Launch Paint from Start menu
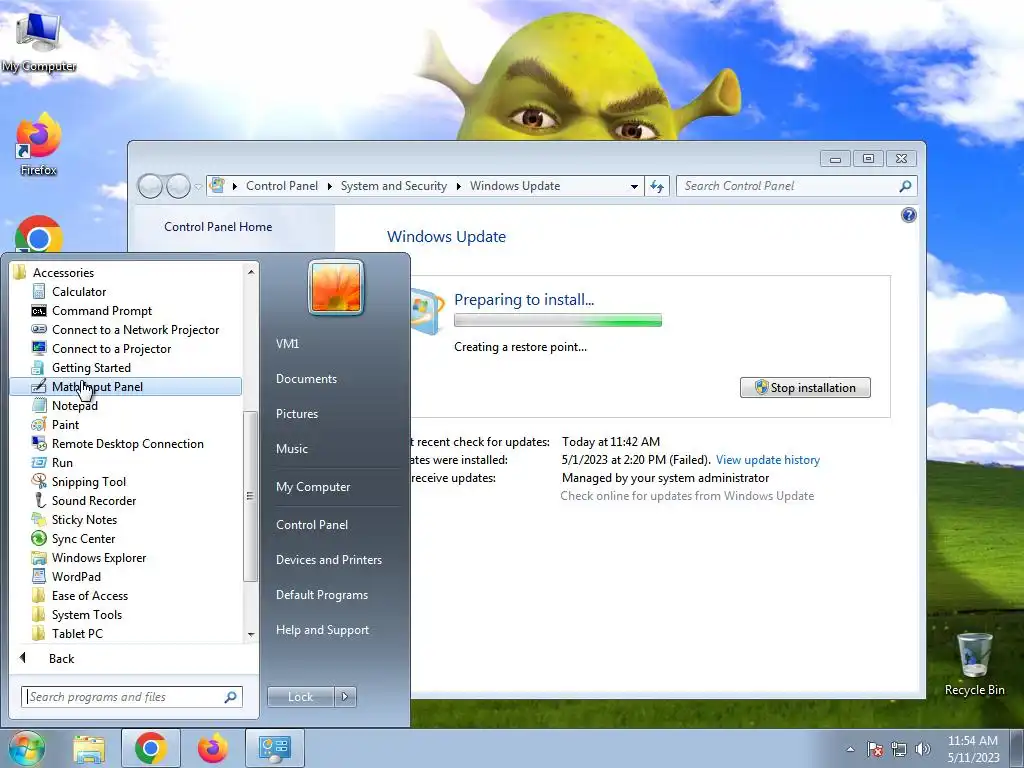This screenshot has width=1024, height=768. 65,424
